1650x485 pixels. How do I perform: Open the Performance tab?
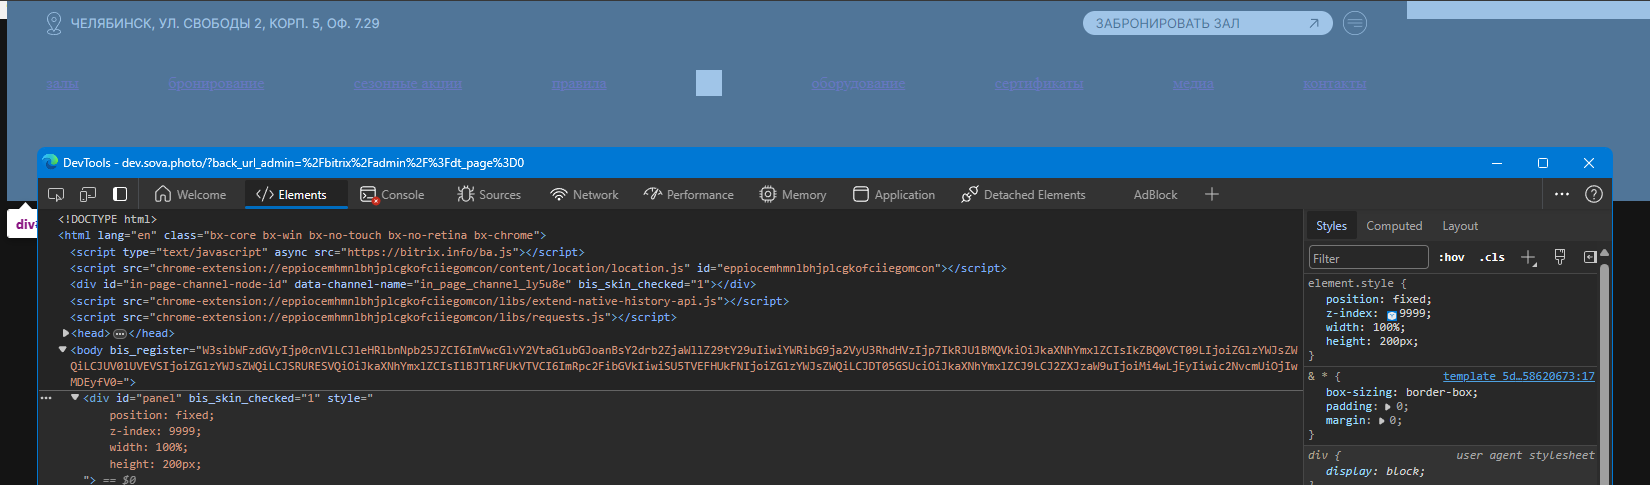(689, 194)
